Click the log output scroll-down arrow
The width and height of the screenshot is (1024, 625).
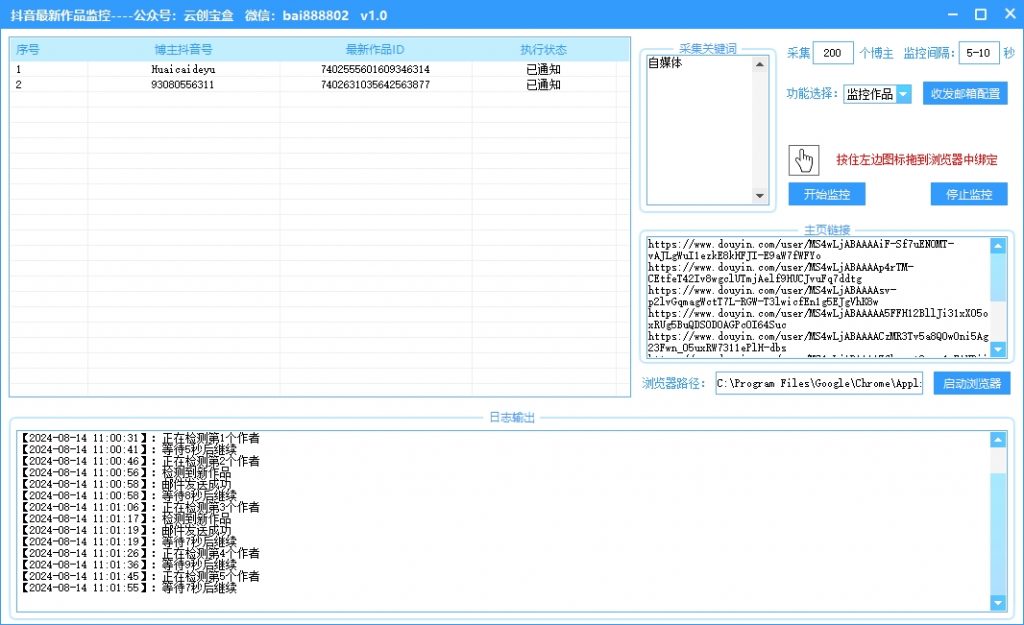tap(997, 602)
